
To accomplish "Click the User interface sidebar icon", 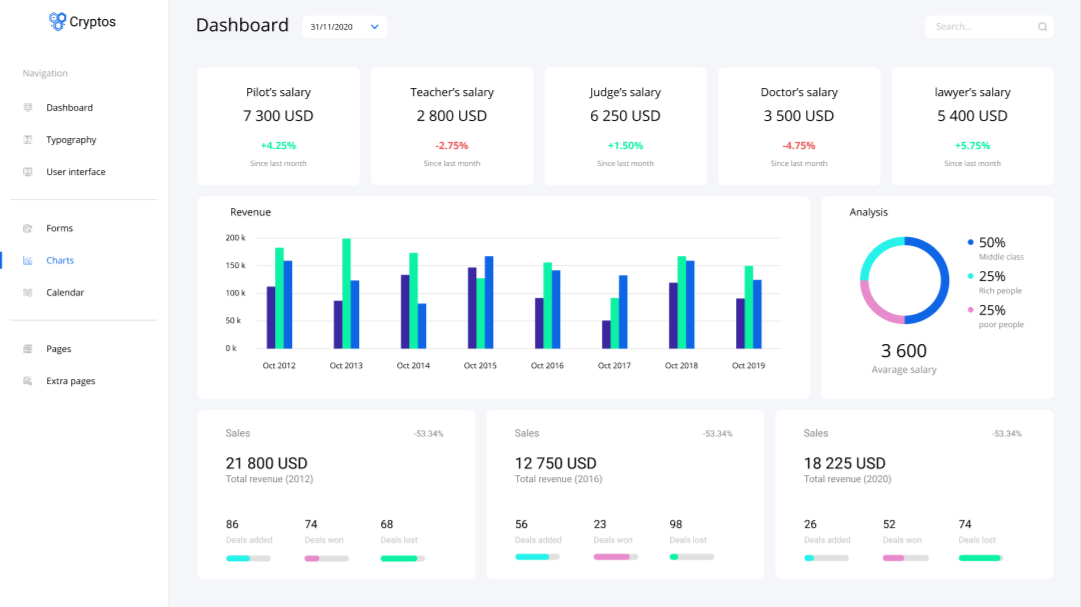I will [28, 172].
